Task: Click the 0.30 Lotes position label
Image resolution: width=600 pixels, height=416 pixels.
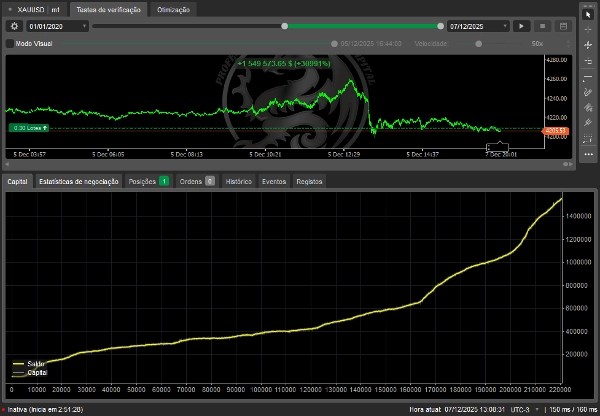Action: click(29, 128)
